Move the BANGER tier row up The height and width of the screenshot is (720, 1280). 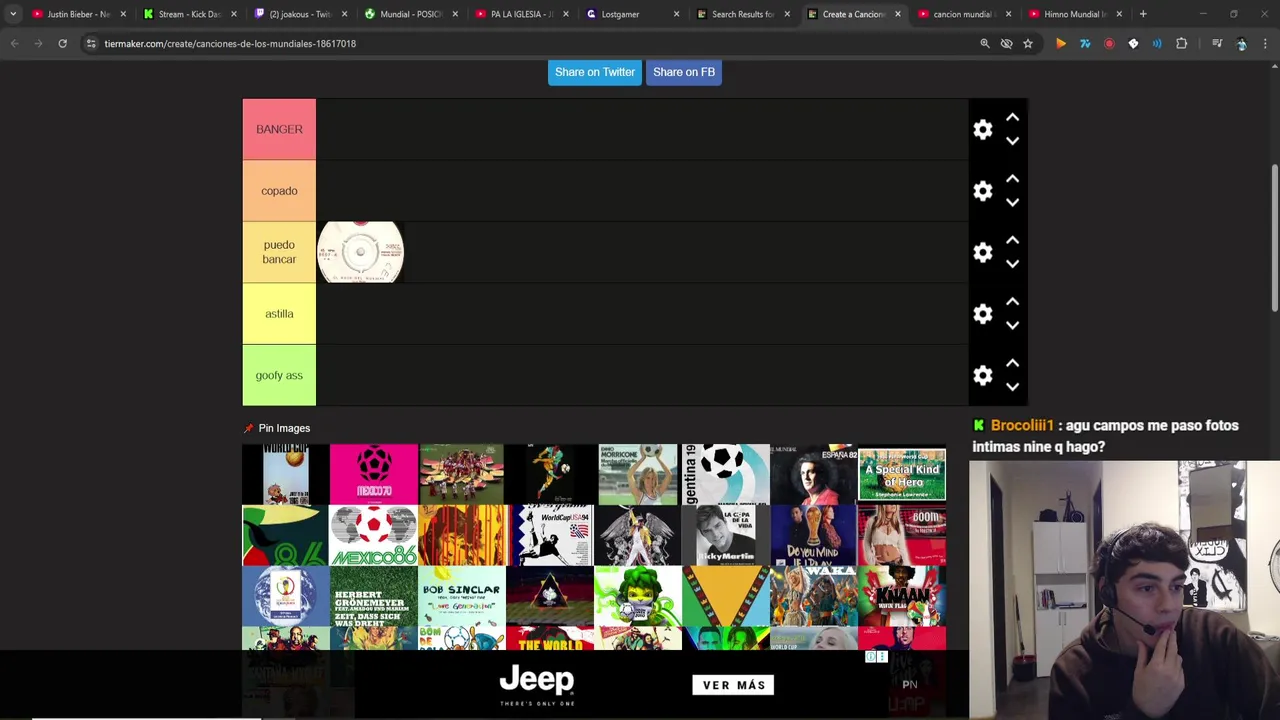(1012, 118)
